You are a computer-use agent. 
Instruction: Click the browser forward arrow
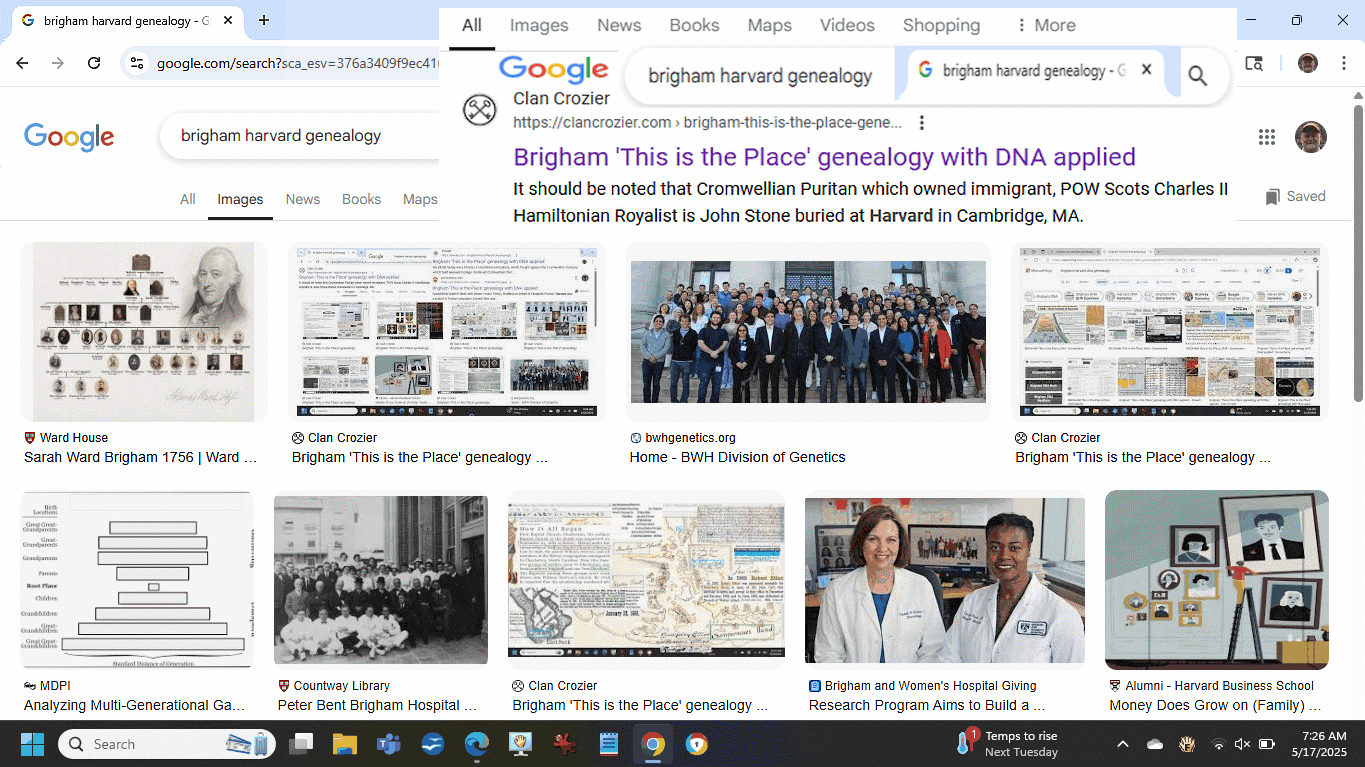pyautogui.click(x=58, y=63)
